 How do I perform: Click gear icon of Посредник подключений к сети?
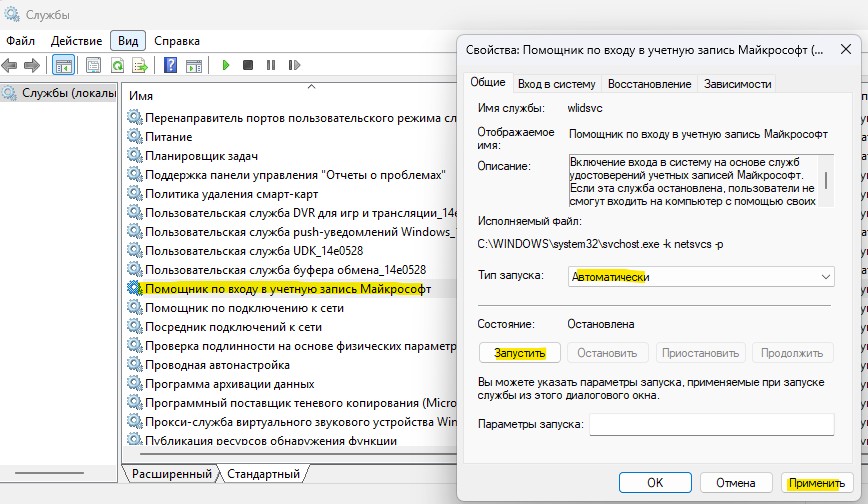pos(135,326)
